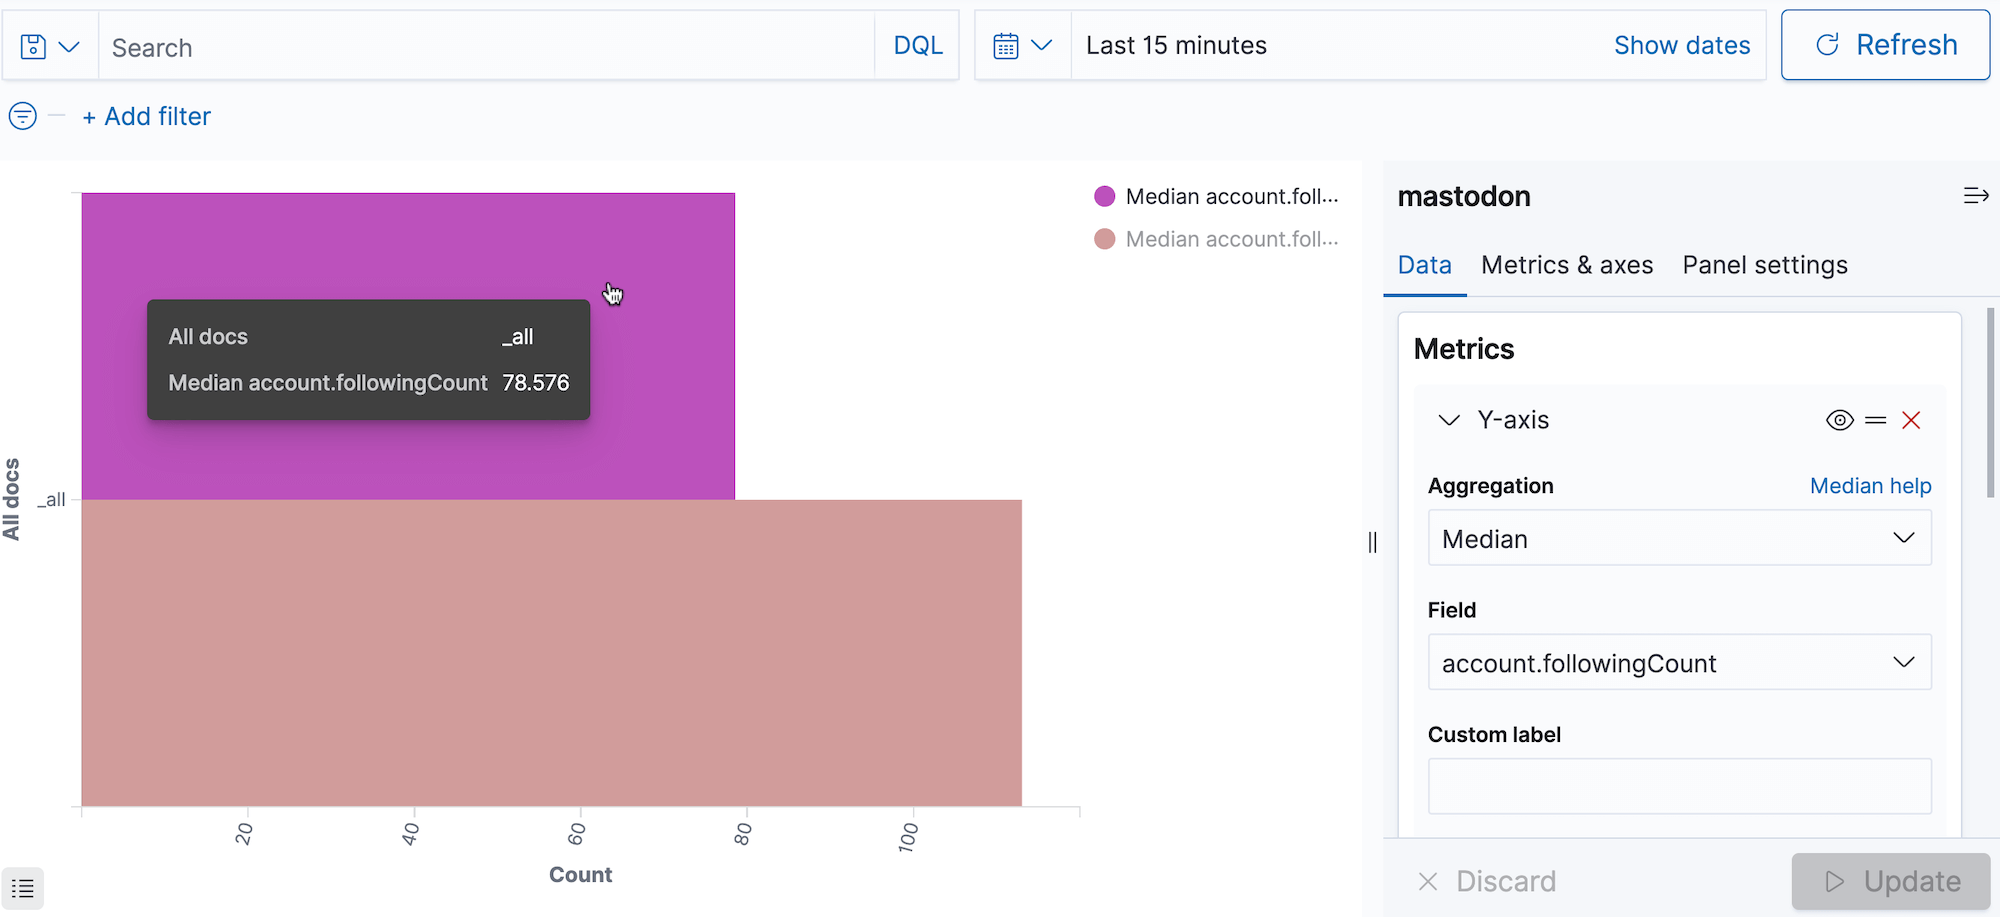The image size is (2000, 917).
Task: Click the collapse handle between chart and panel
Action: click(1372, 543)
